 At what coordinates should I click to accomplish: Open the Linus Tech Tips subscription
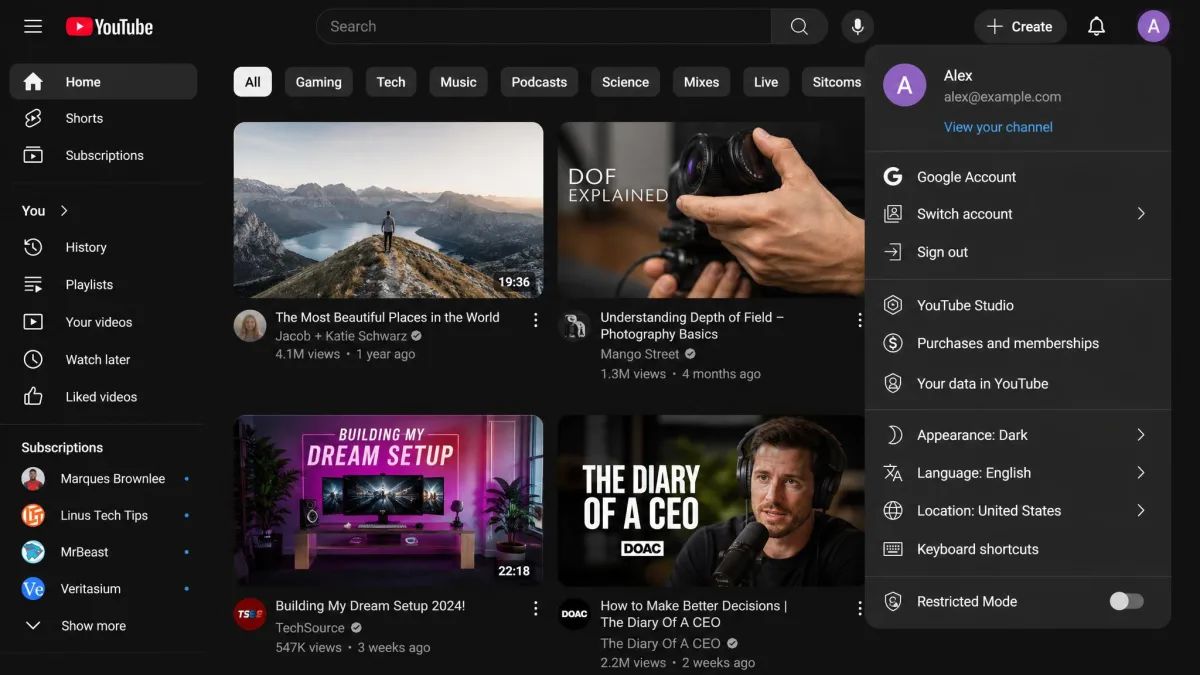[103, 516]
